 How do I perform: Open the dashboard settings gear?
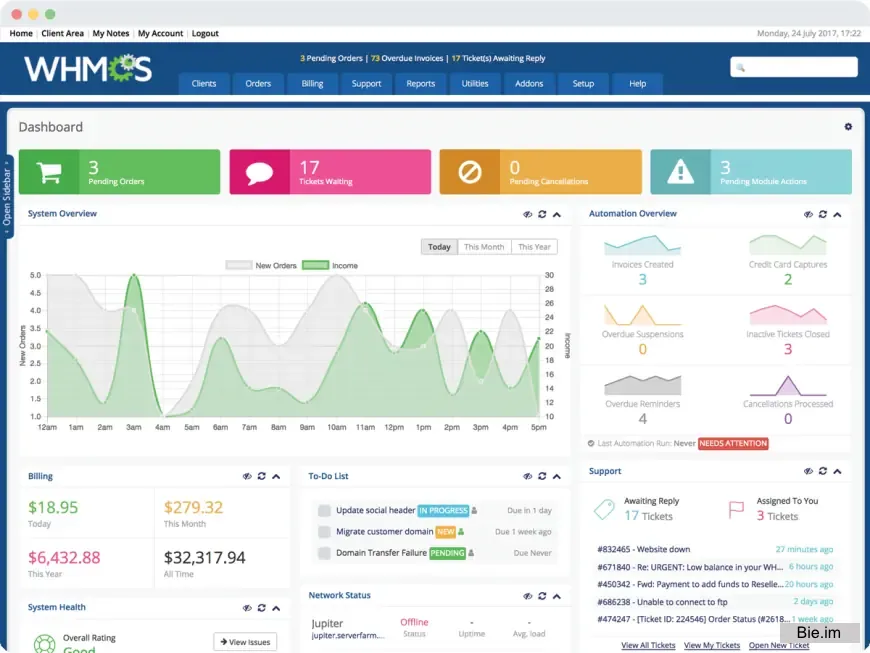pyautogui.click(x=848, y=128)
